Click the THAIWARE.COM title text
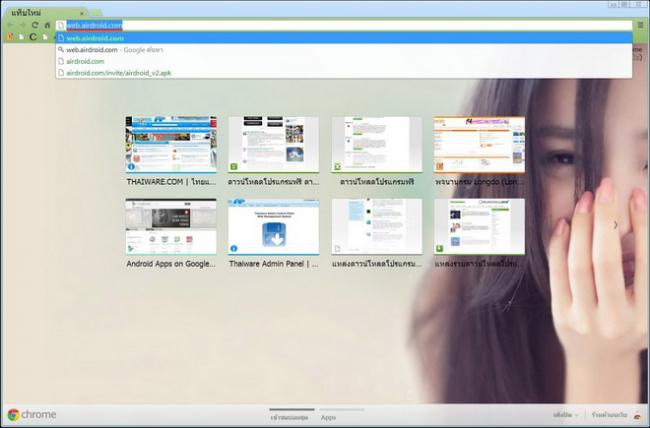 [171, 182]
